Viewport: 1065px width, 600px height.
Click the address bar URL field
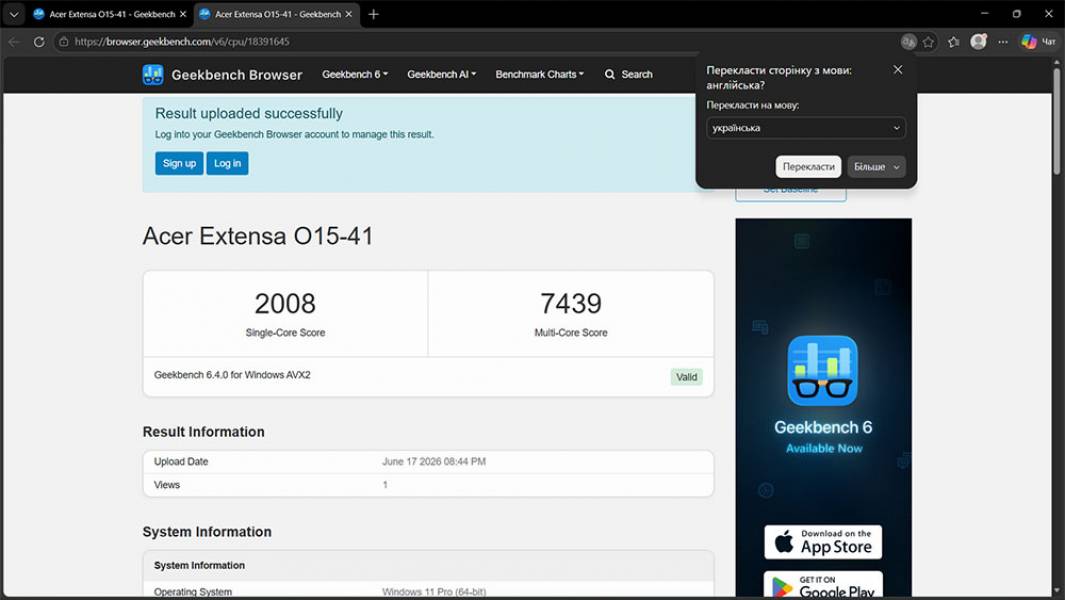[475, 42]
